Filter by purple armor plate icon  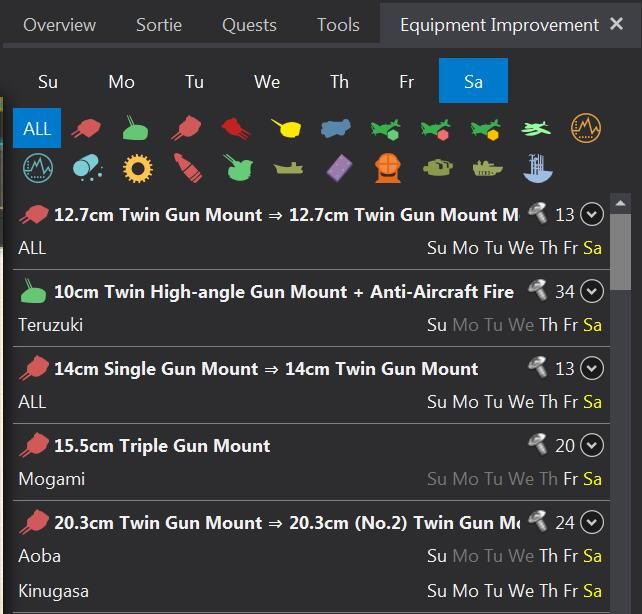coord(339,168)
